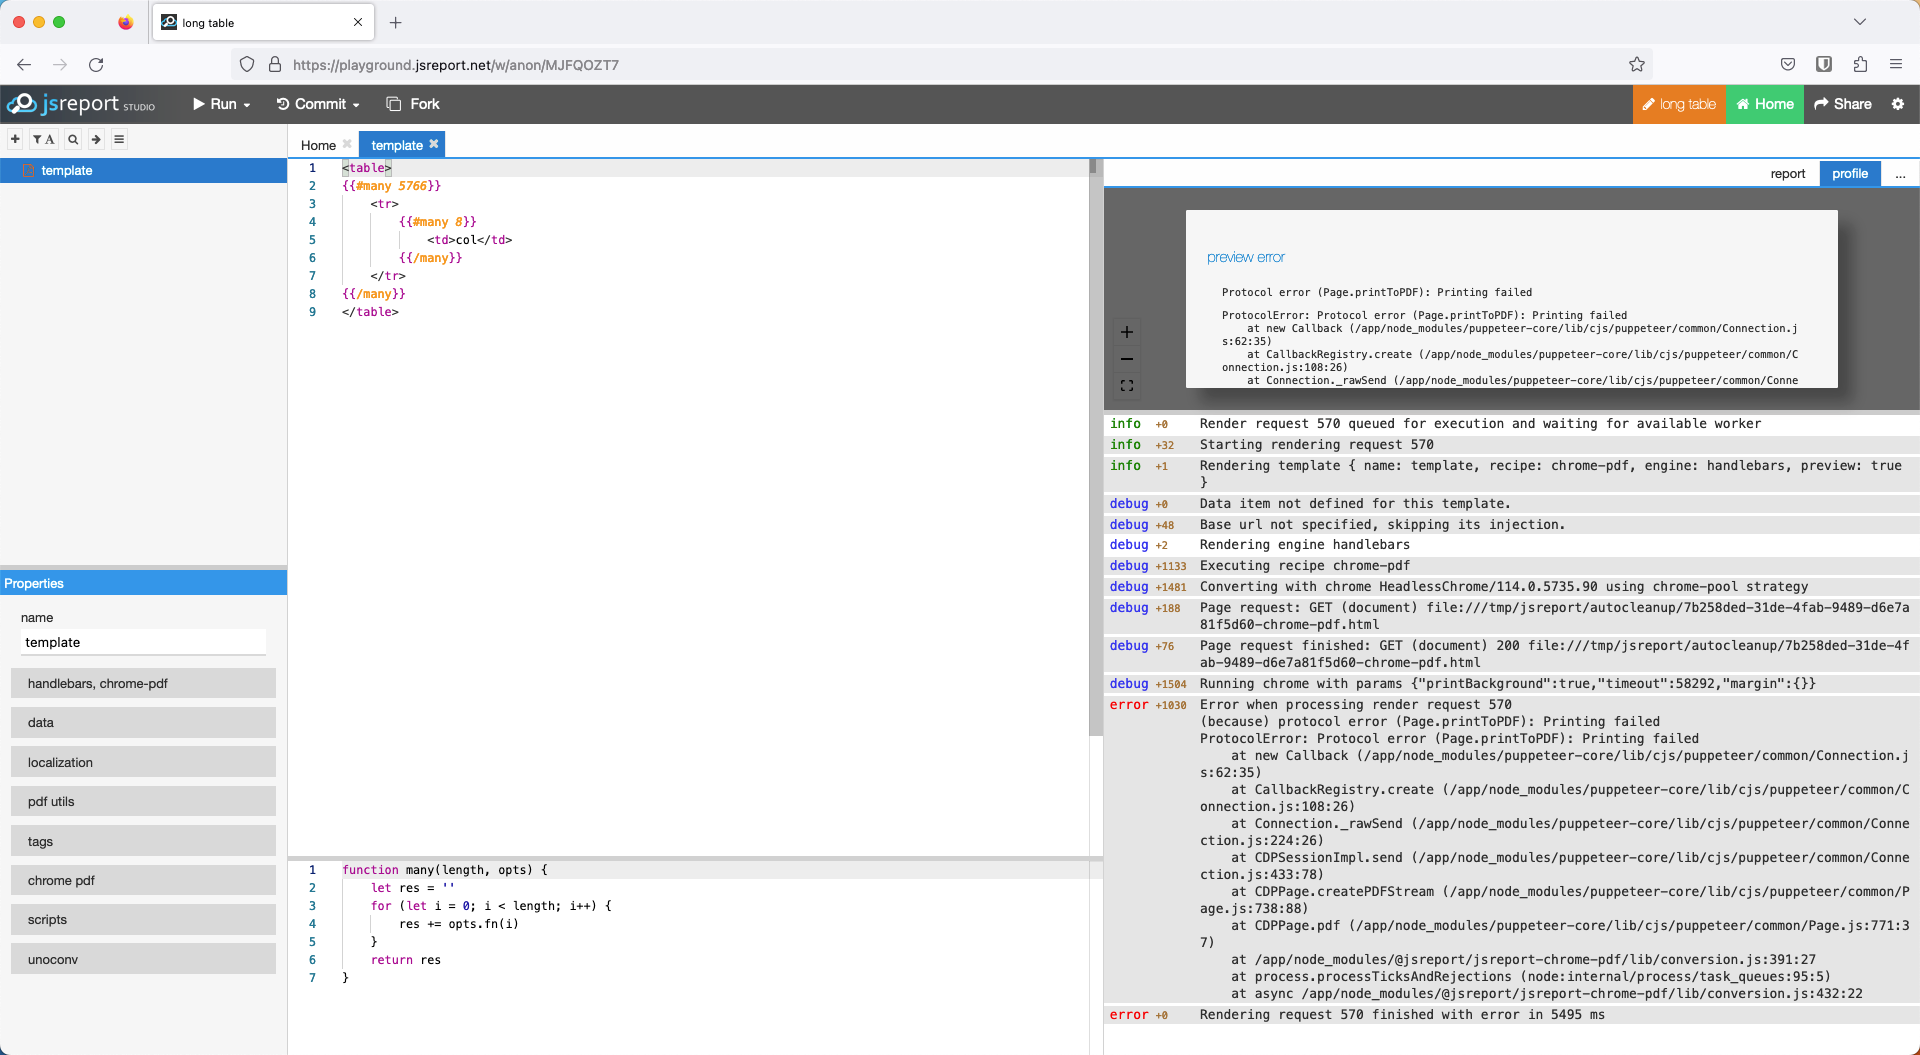Switch to the Home editor tab
1920x1055 pixels.
click(x=318, y=145)
